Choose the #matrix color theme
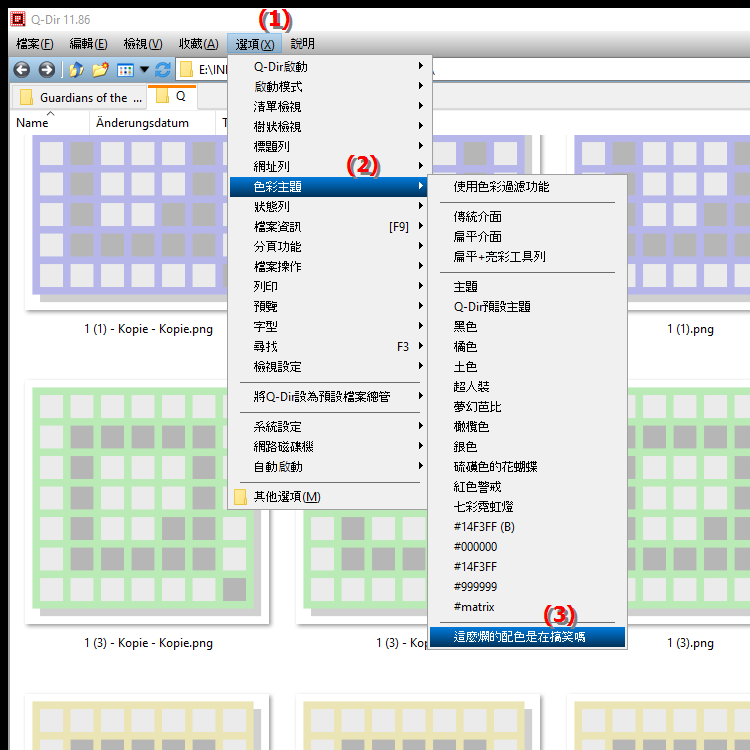 [x=527, y=607]
